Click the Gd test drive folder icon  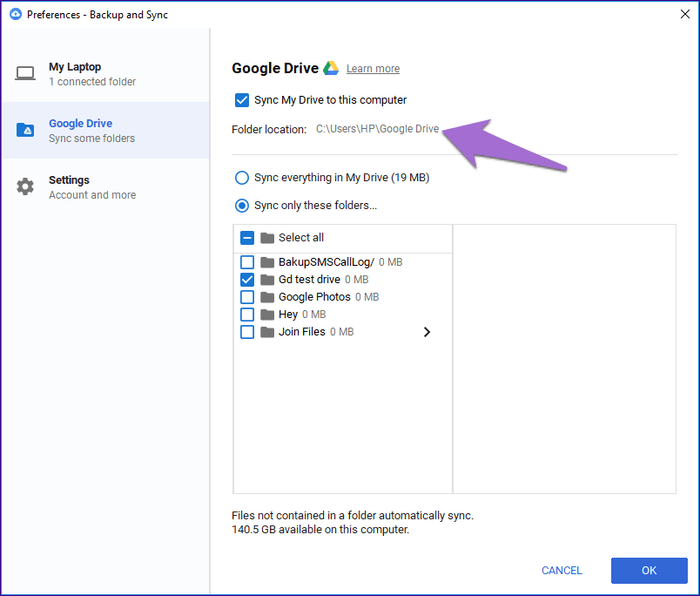click(267, 279)
